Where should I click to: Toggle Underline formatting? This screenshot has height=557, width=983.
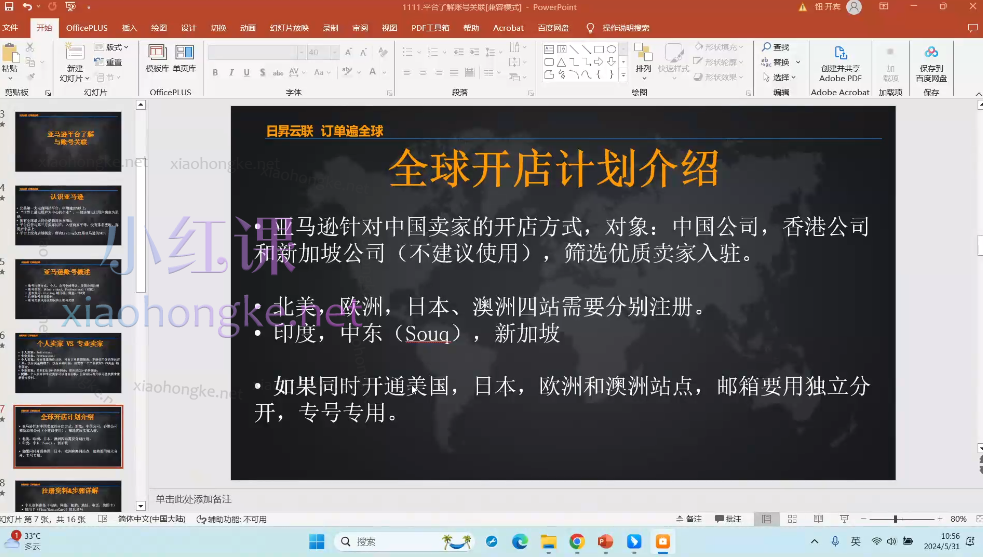click(x=246, y=73)
